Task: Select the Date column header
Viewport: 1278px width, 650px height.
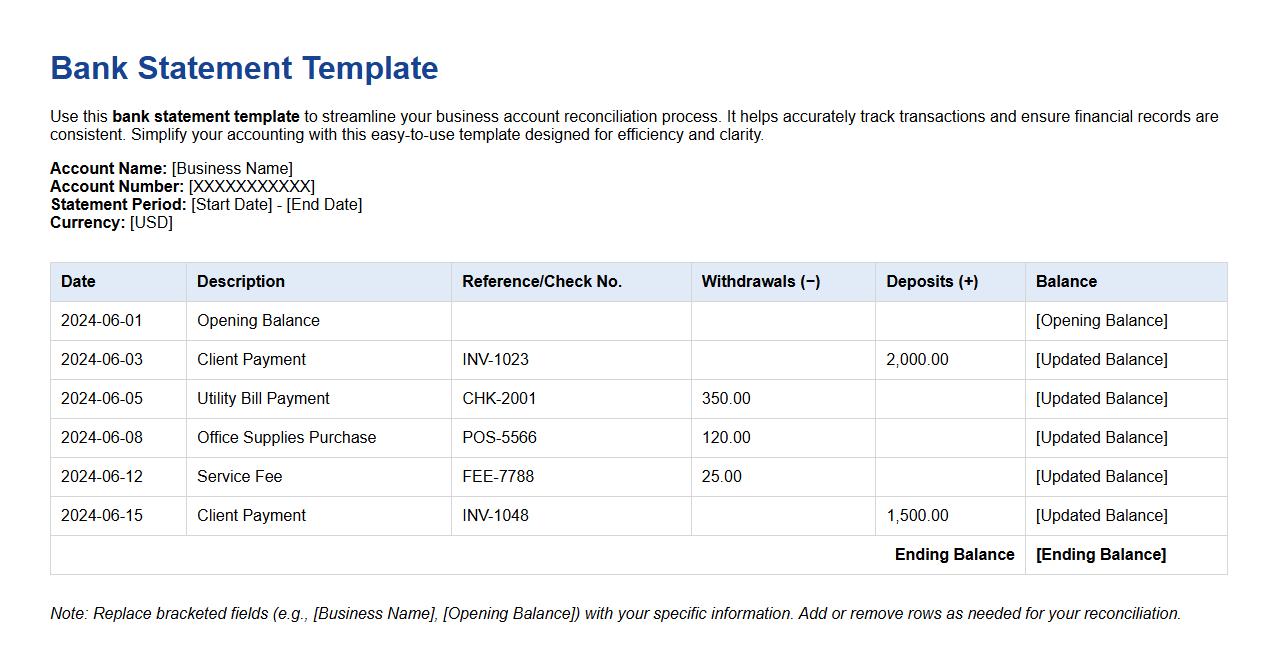Action: [78, 281]
